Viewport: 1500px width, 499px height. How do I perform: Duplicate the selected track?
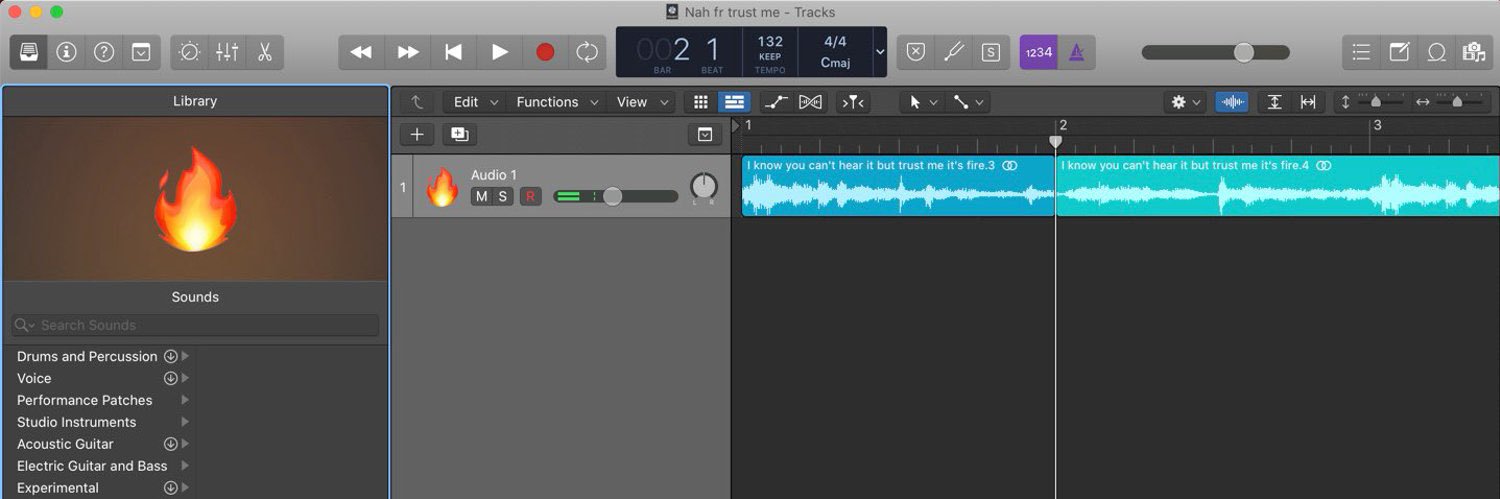(x=459, y=134)
